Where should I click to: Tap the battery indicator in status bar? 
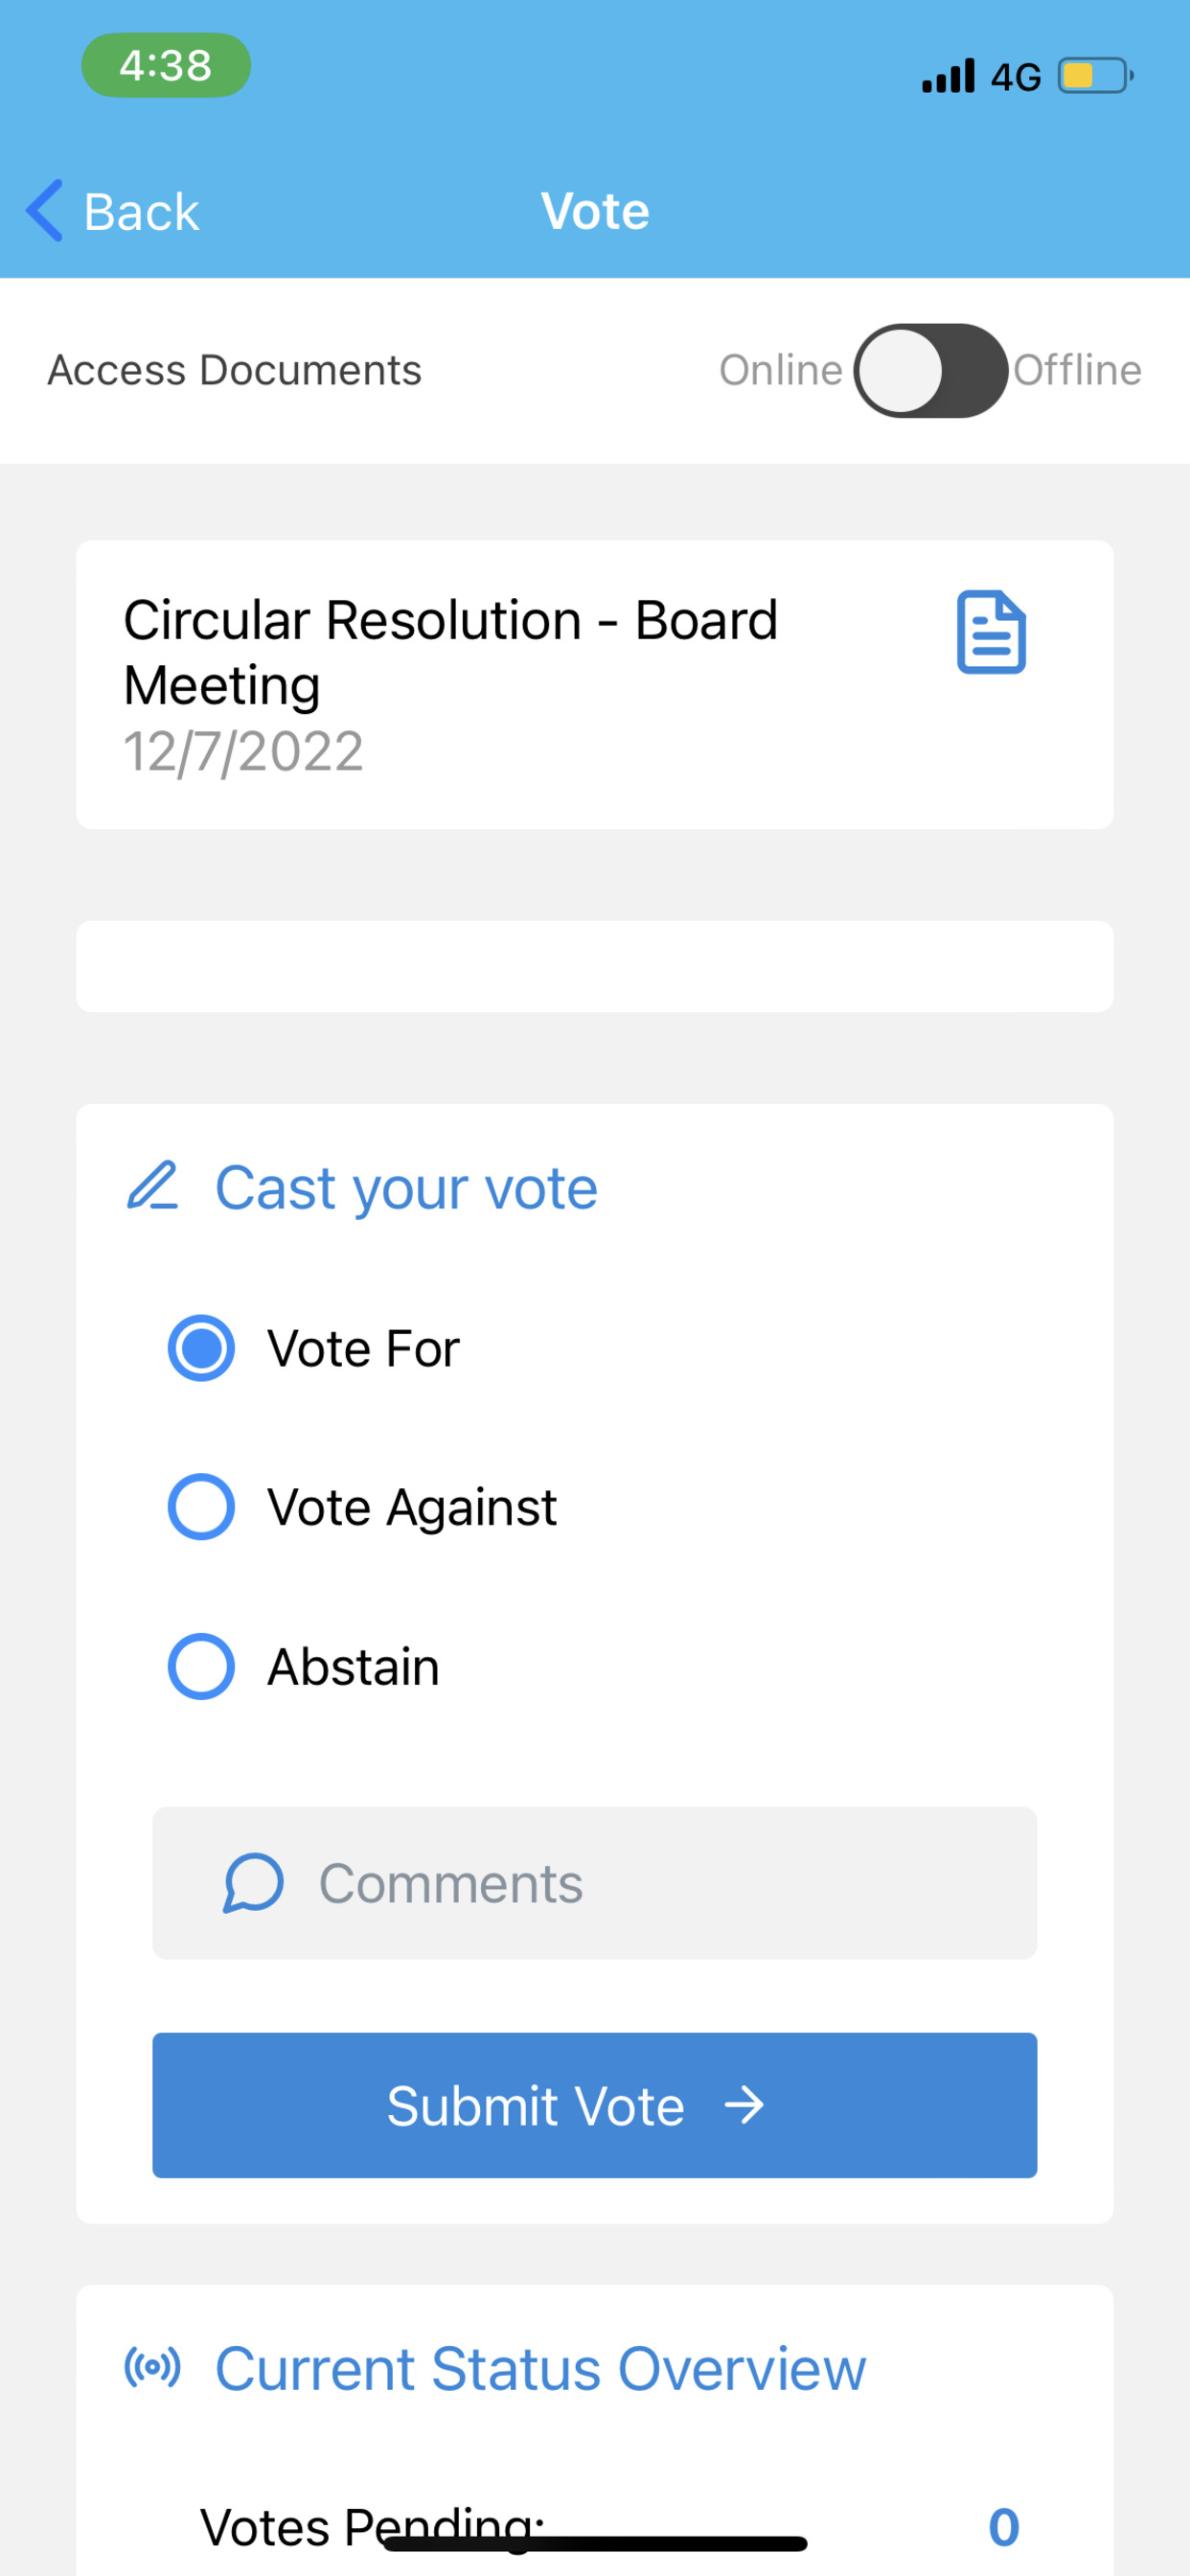pyautogui.click(x=1096, y=76)
